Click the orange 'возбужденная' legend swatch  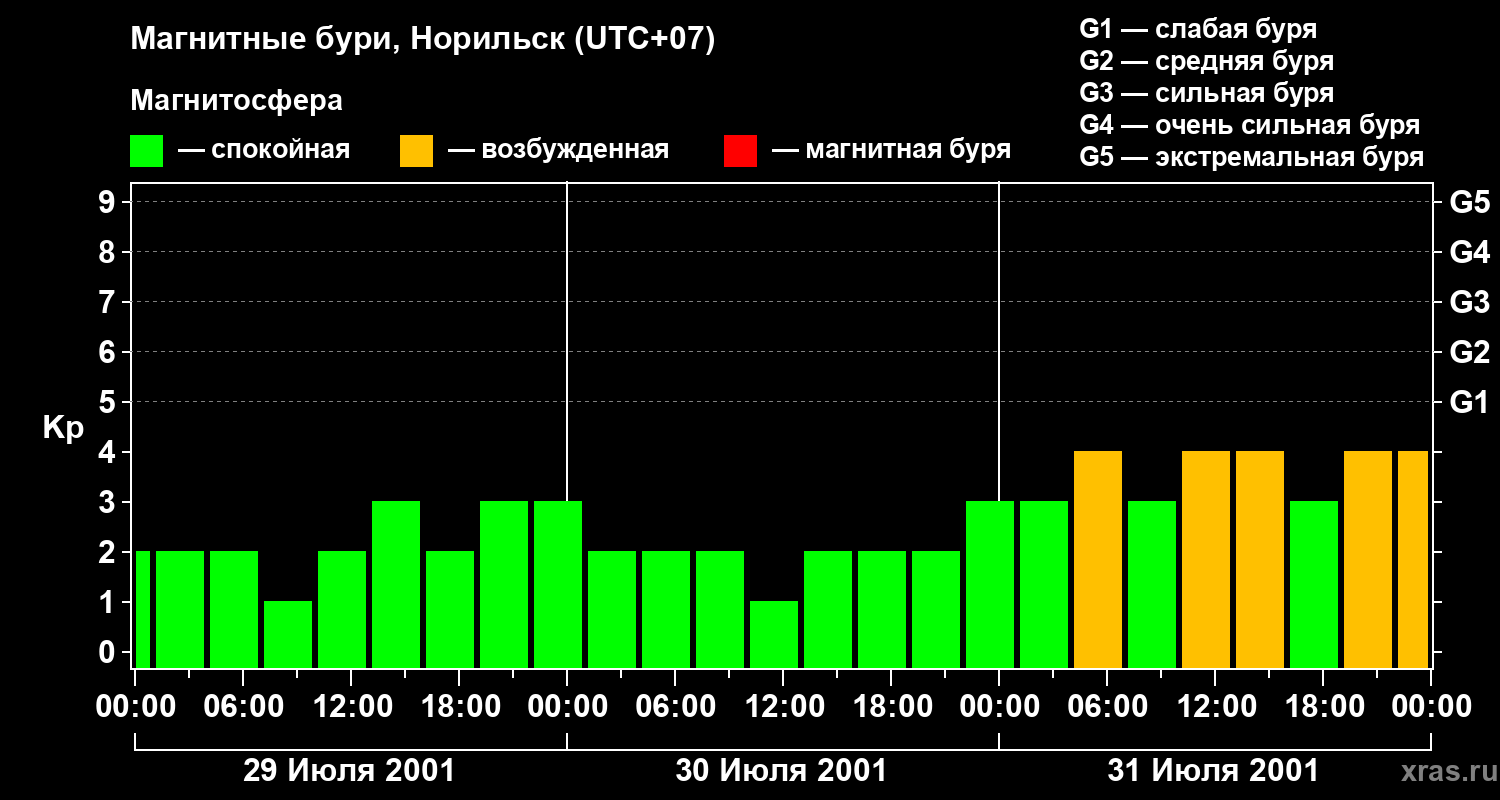point(416,151)
